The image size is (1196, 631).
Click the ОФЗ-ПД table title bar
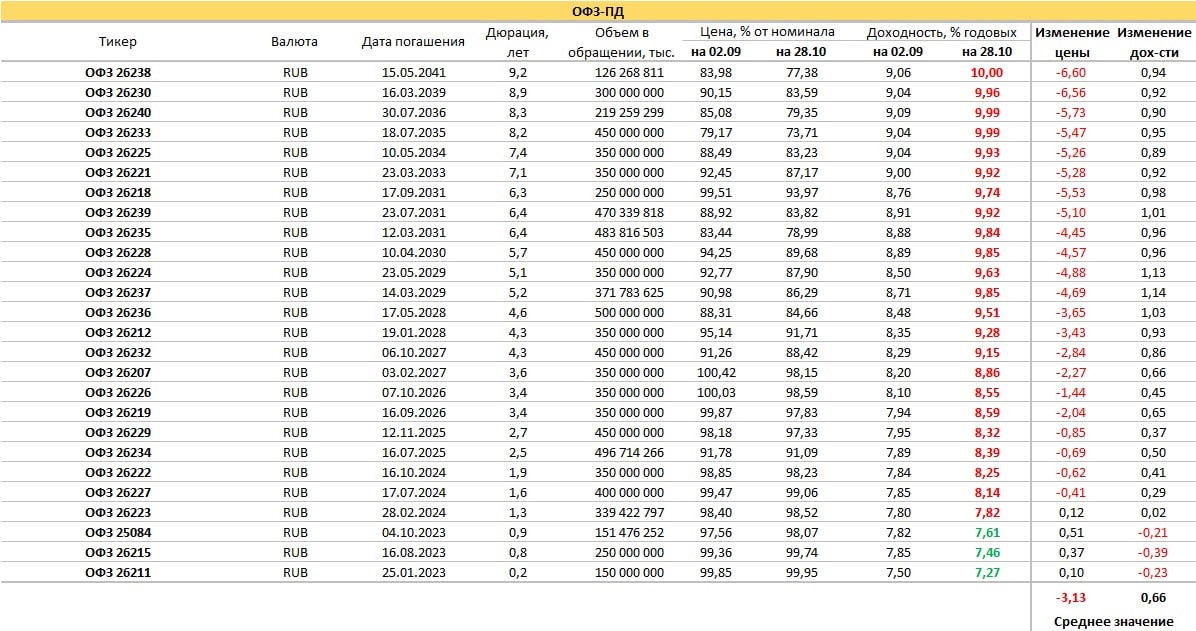coord(598,11)
